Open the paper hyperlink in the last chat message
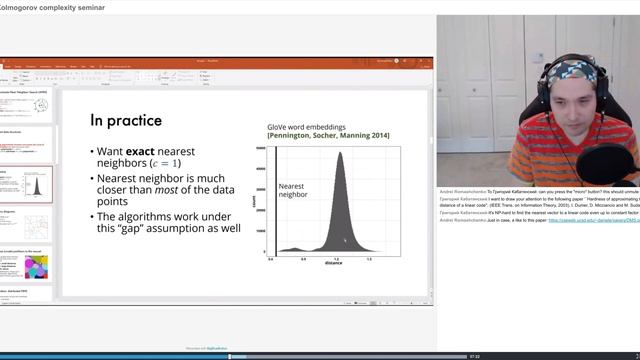 point(594,220)
